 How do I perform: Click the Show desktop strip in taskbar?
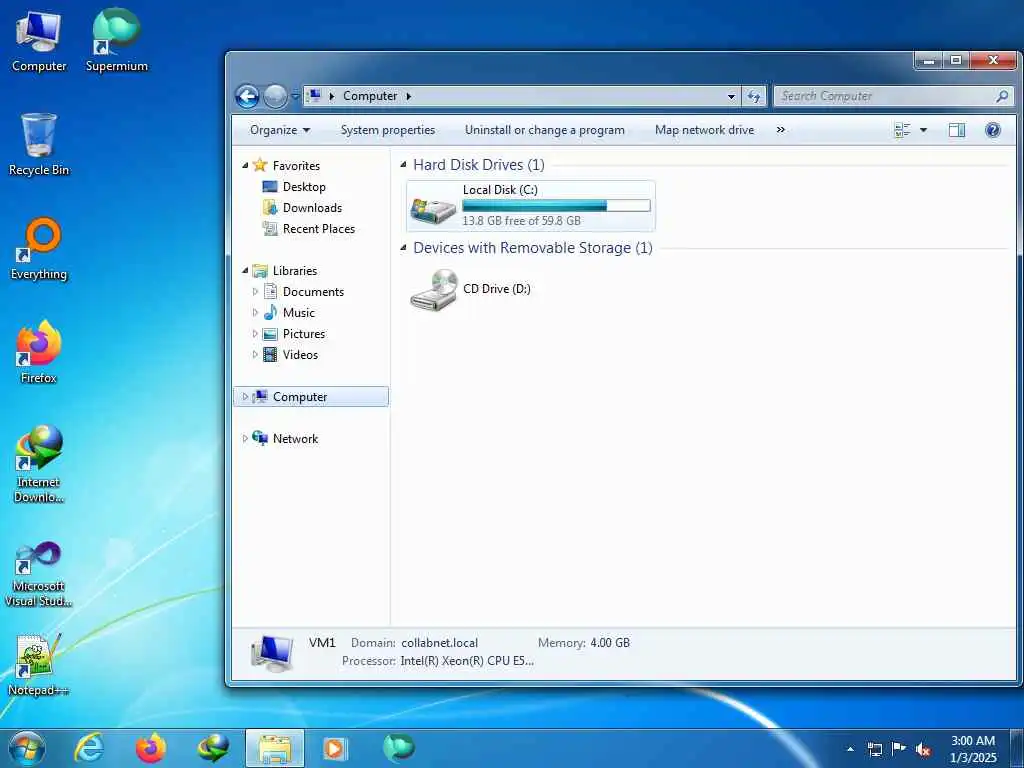(1017, 748)
